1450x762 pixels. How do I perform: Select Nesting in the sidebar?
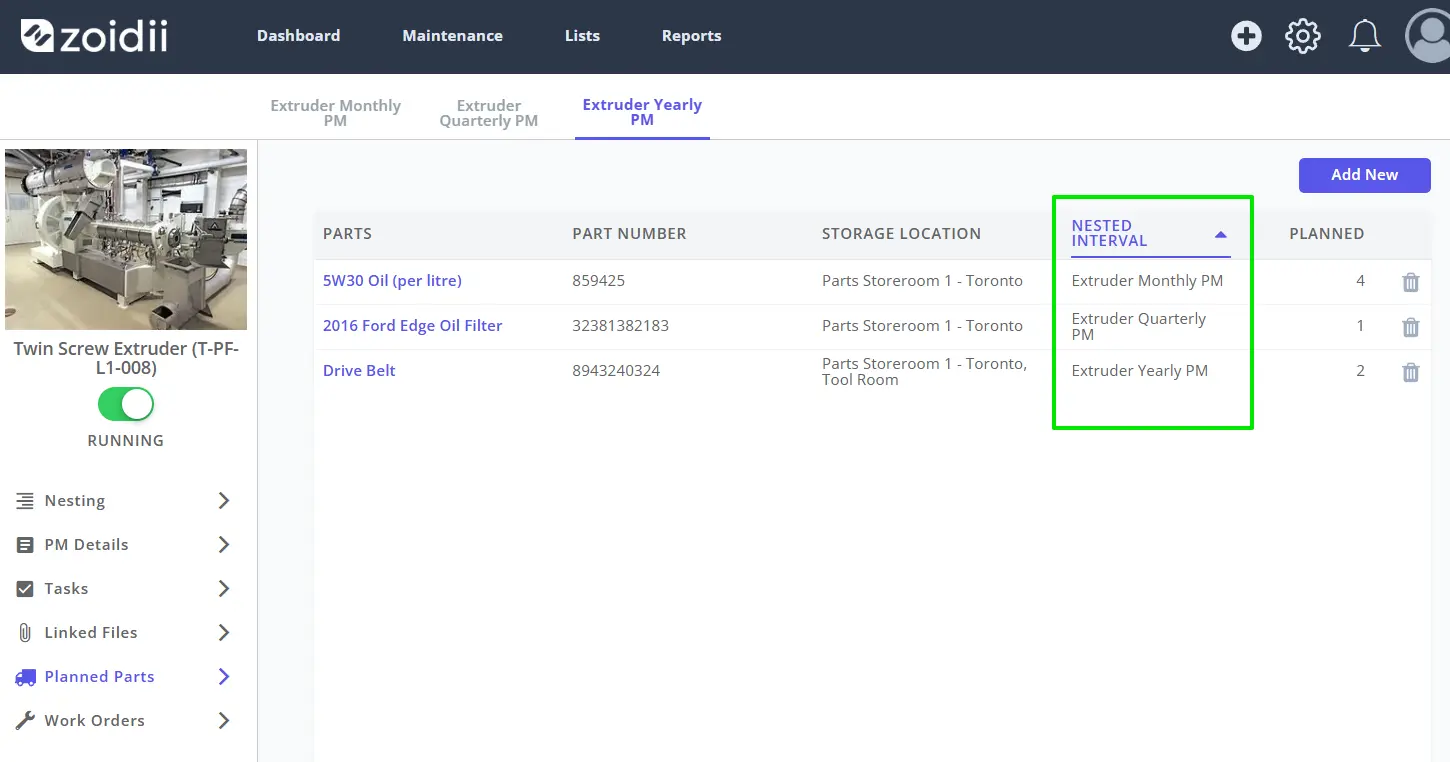point(75,501)
